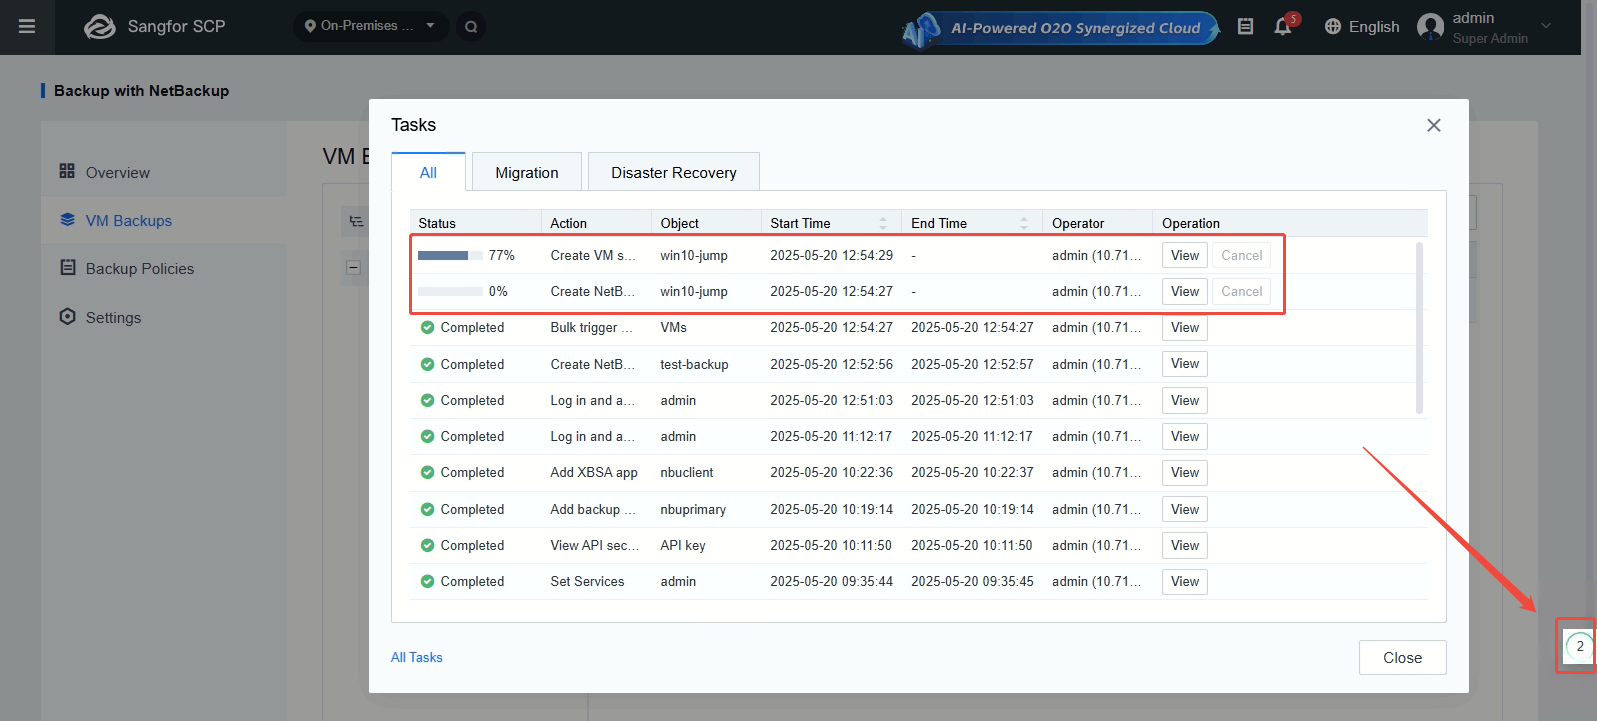The width and height of the screenshot is (1597, 721).
Task: View the test-backup task
Action: [1185, 364]
